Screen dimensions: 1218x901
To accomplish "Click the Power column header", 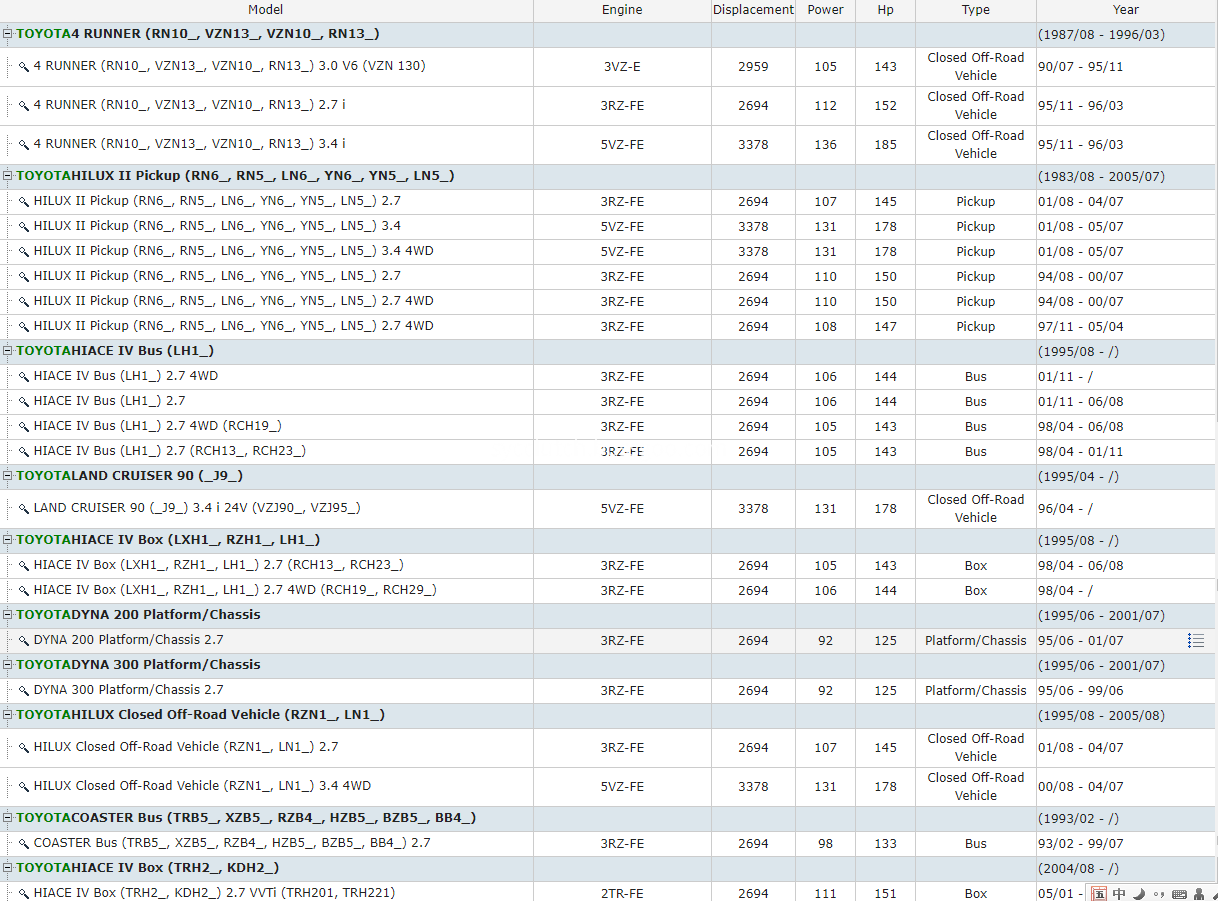I will pyautogui.click(x=825, y=10).
